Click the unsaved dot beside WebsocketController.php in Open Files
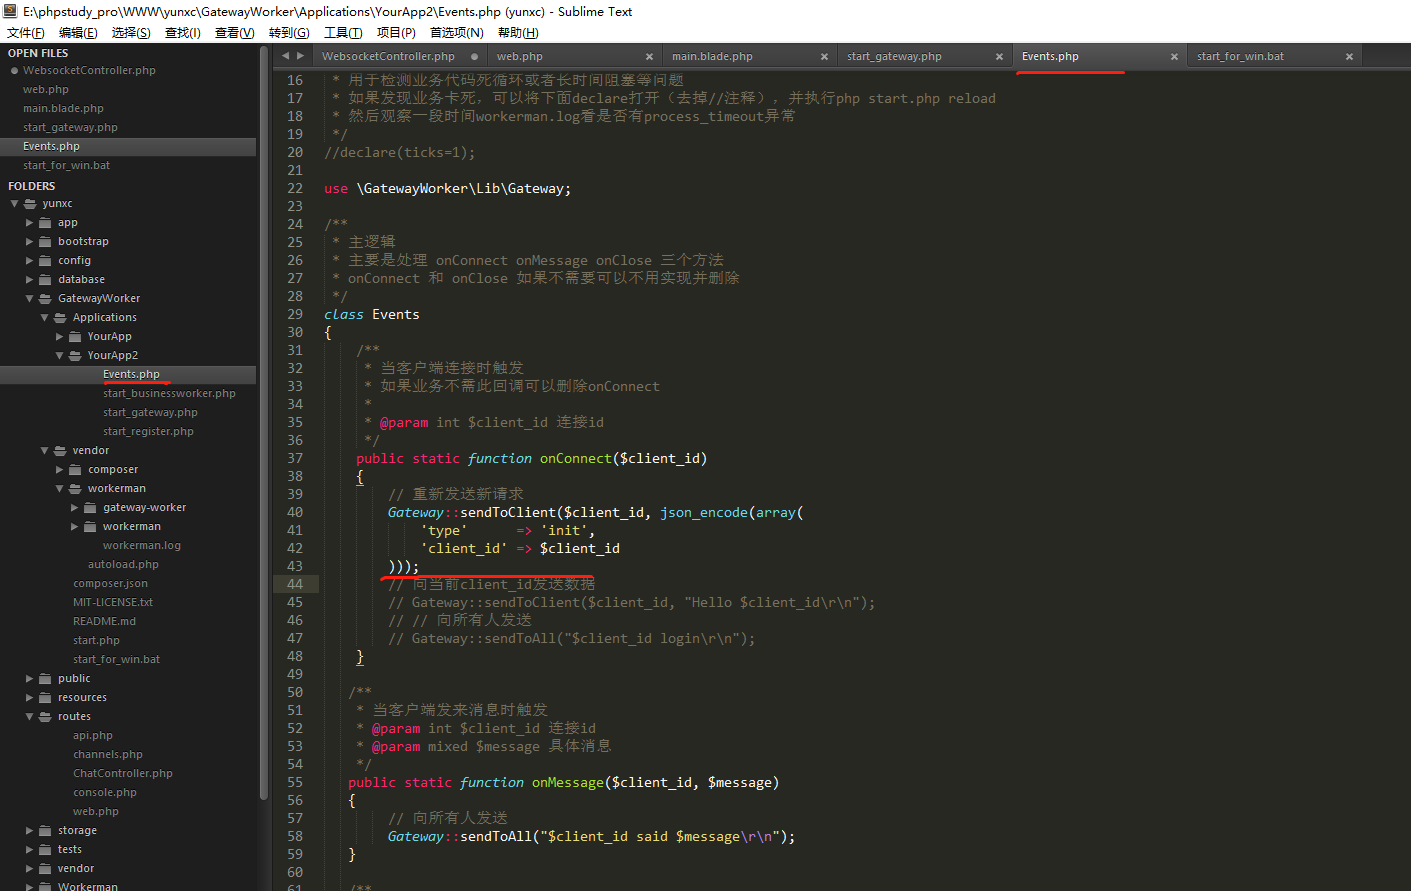 click(x=14, y=71)
